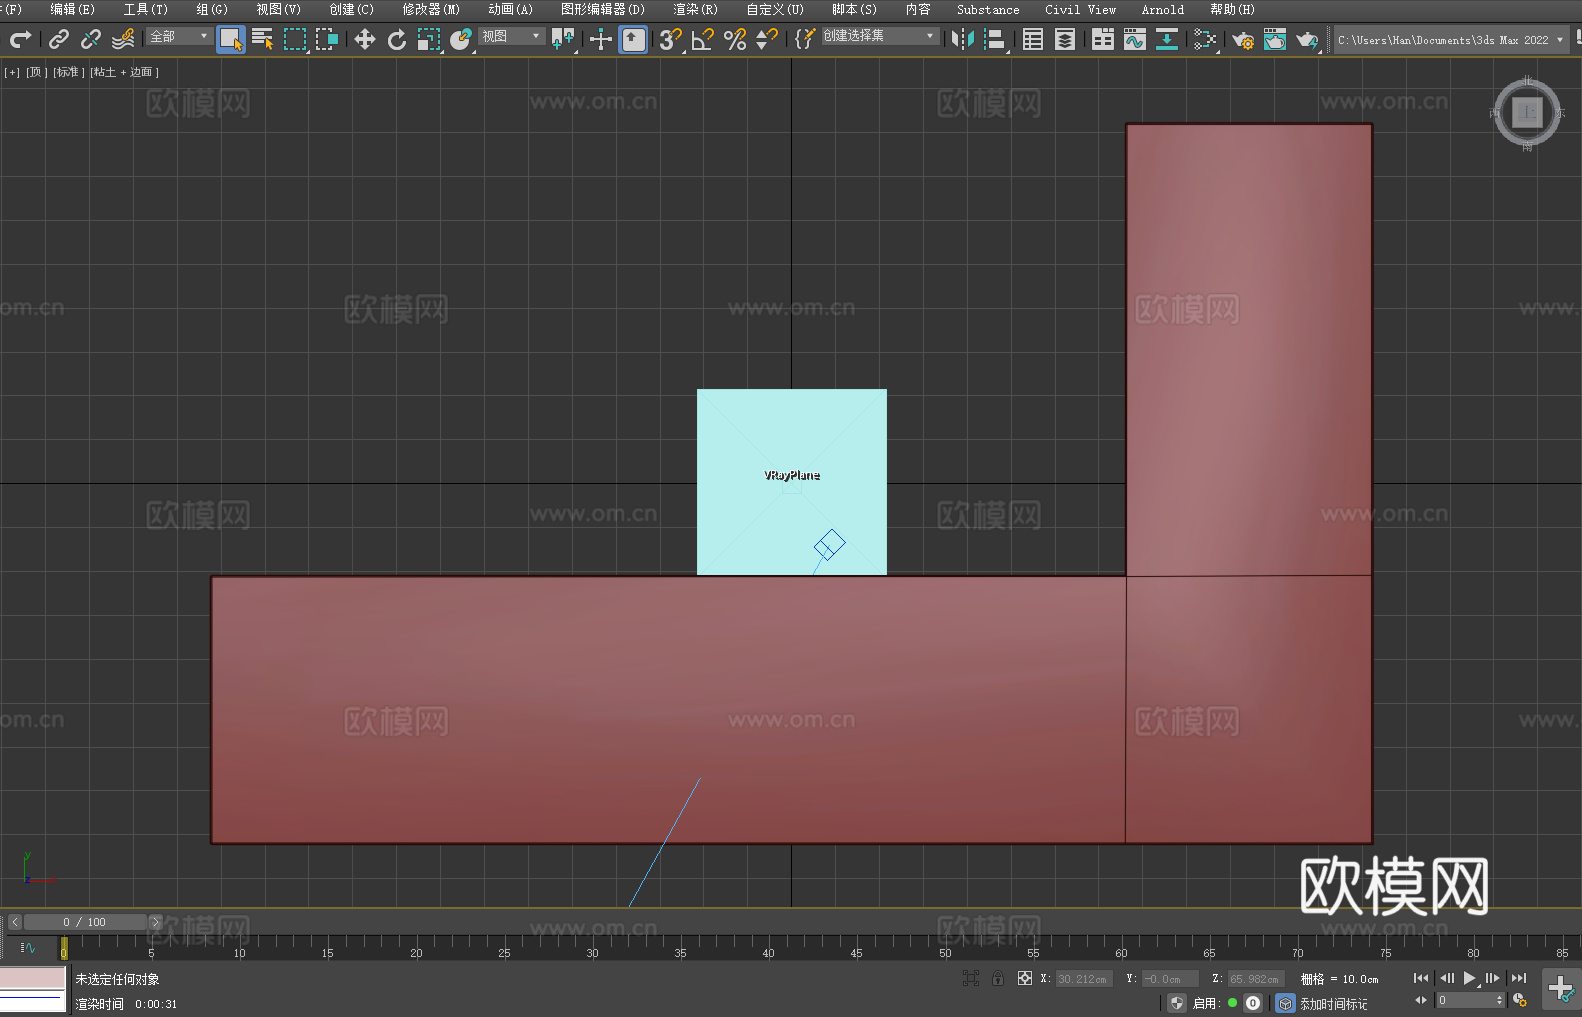Click the [顶] viewport view label

(x=36, y=72)
